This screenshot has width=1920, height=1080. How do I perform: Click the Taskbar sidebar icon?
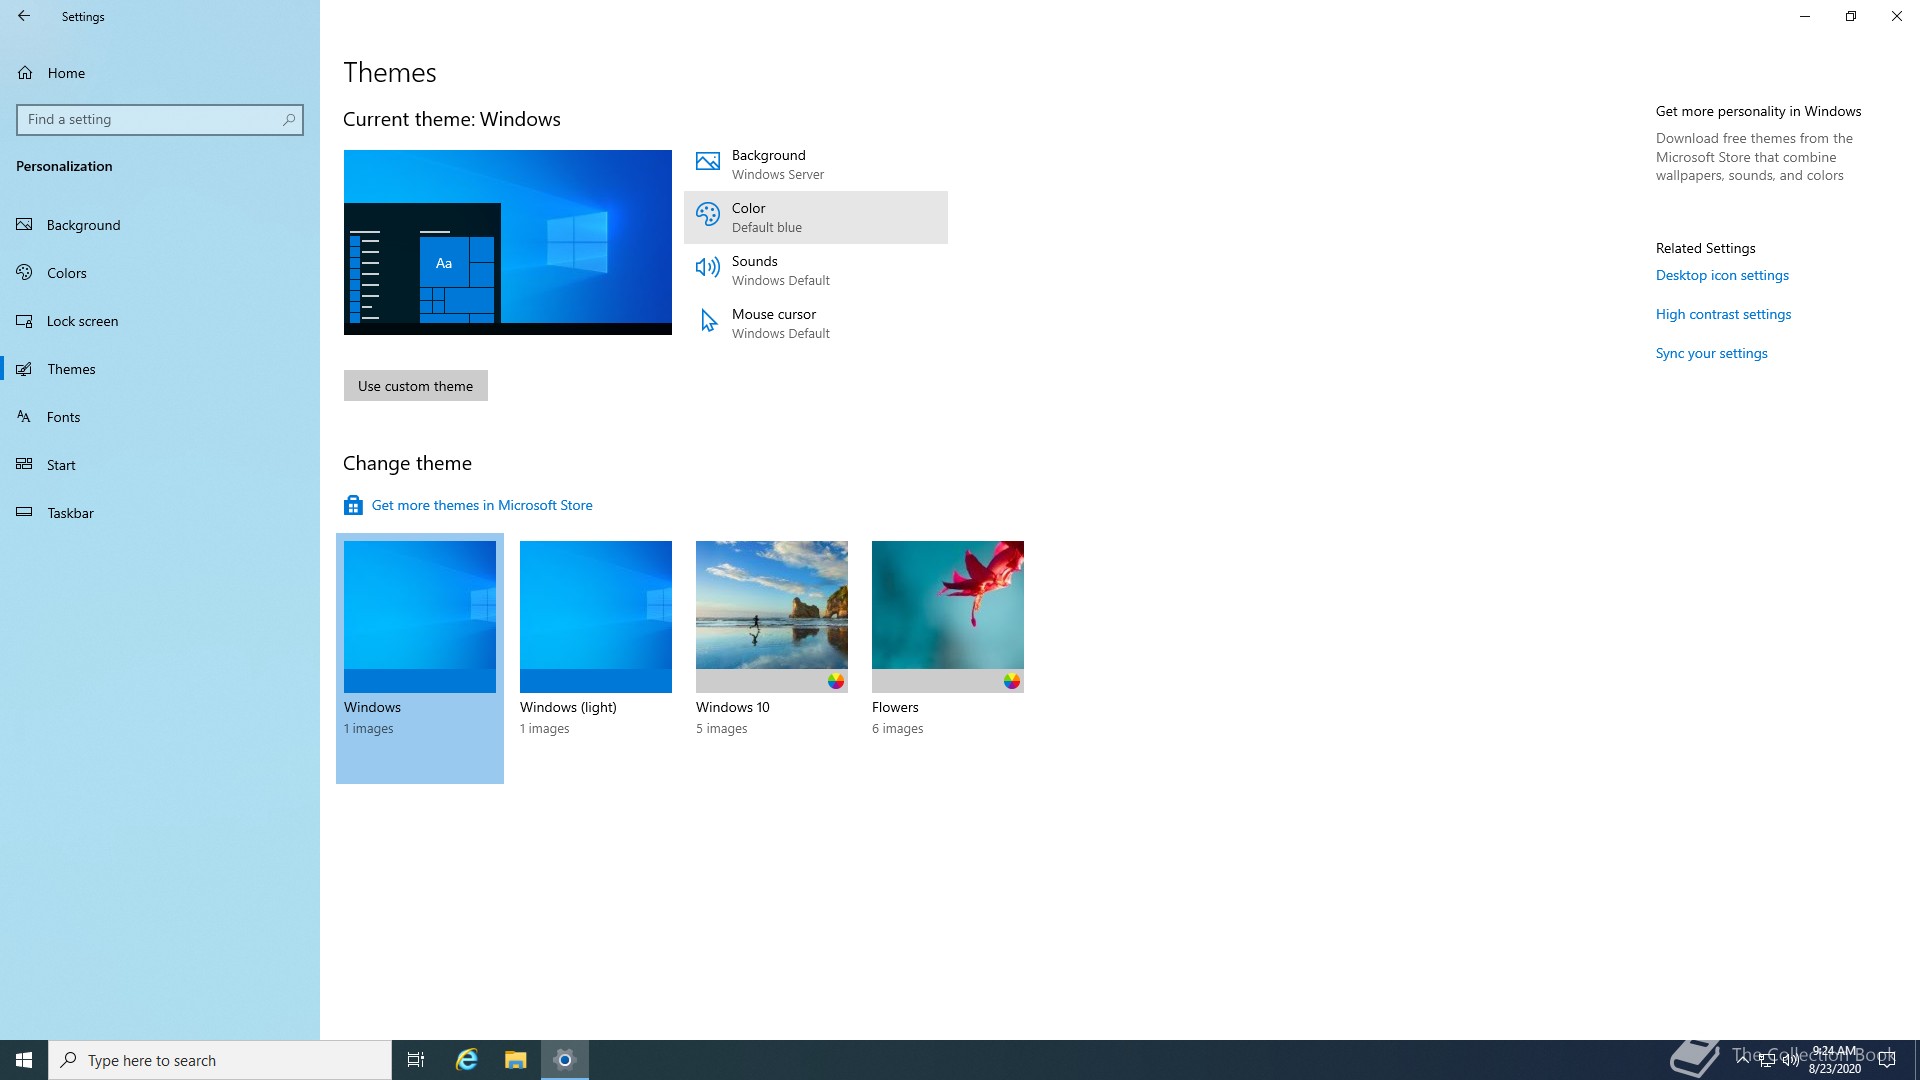(24, 513)
